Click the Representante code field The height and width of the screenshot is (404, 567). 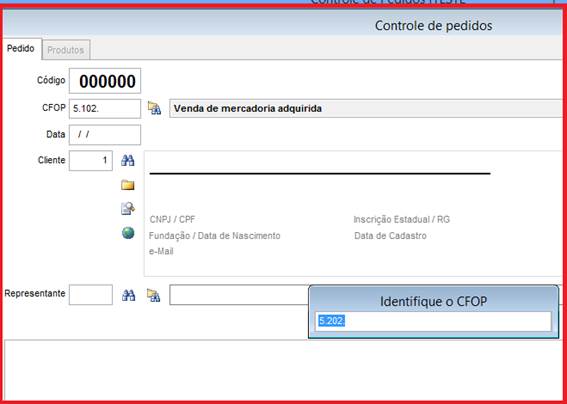tap(91, 295)
